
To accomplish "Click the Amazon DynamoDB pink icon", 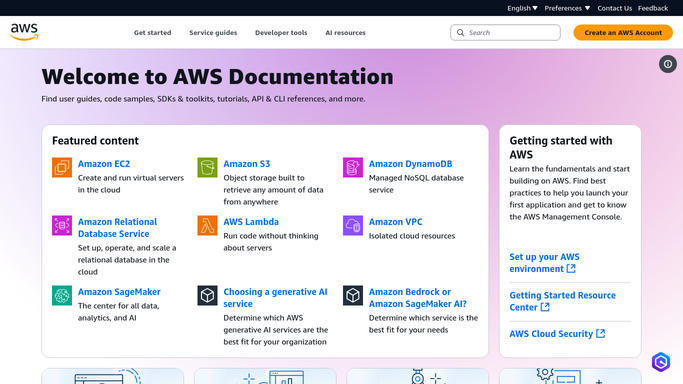I will pos(353,168).
